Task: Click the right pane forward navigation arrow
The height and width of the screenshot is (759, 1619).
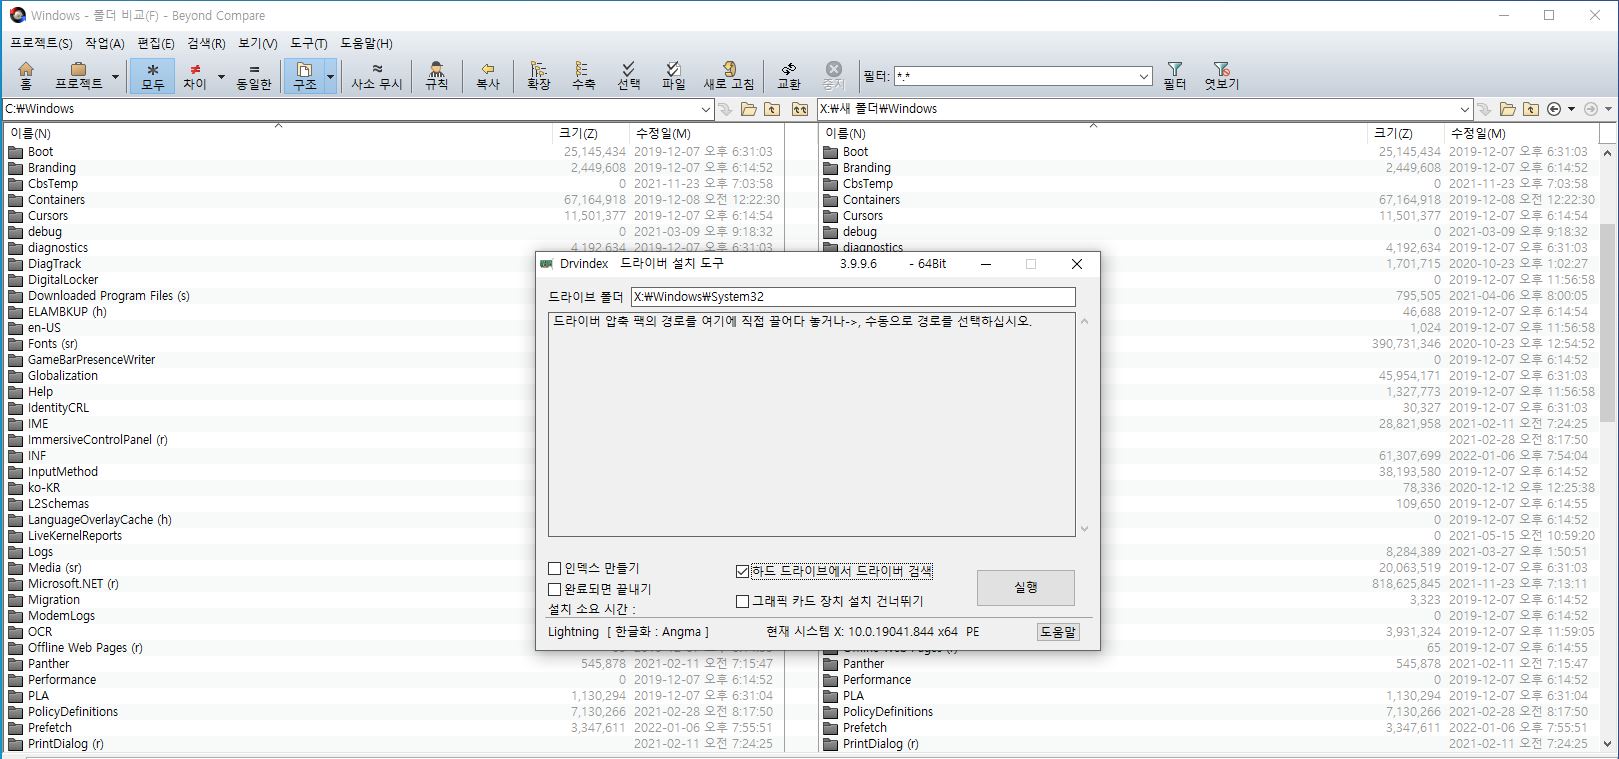Action: pos(1591,109)
